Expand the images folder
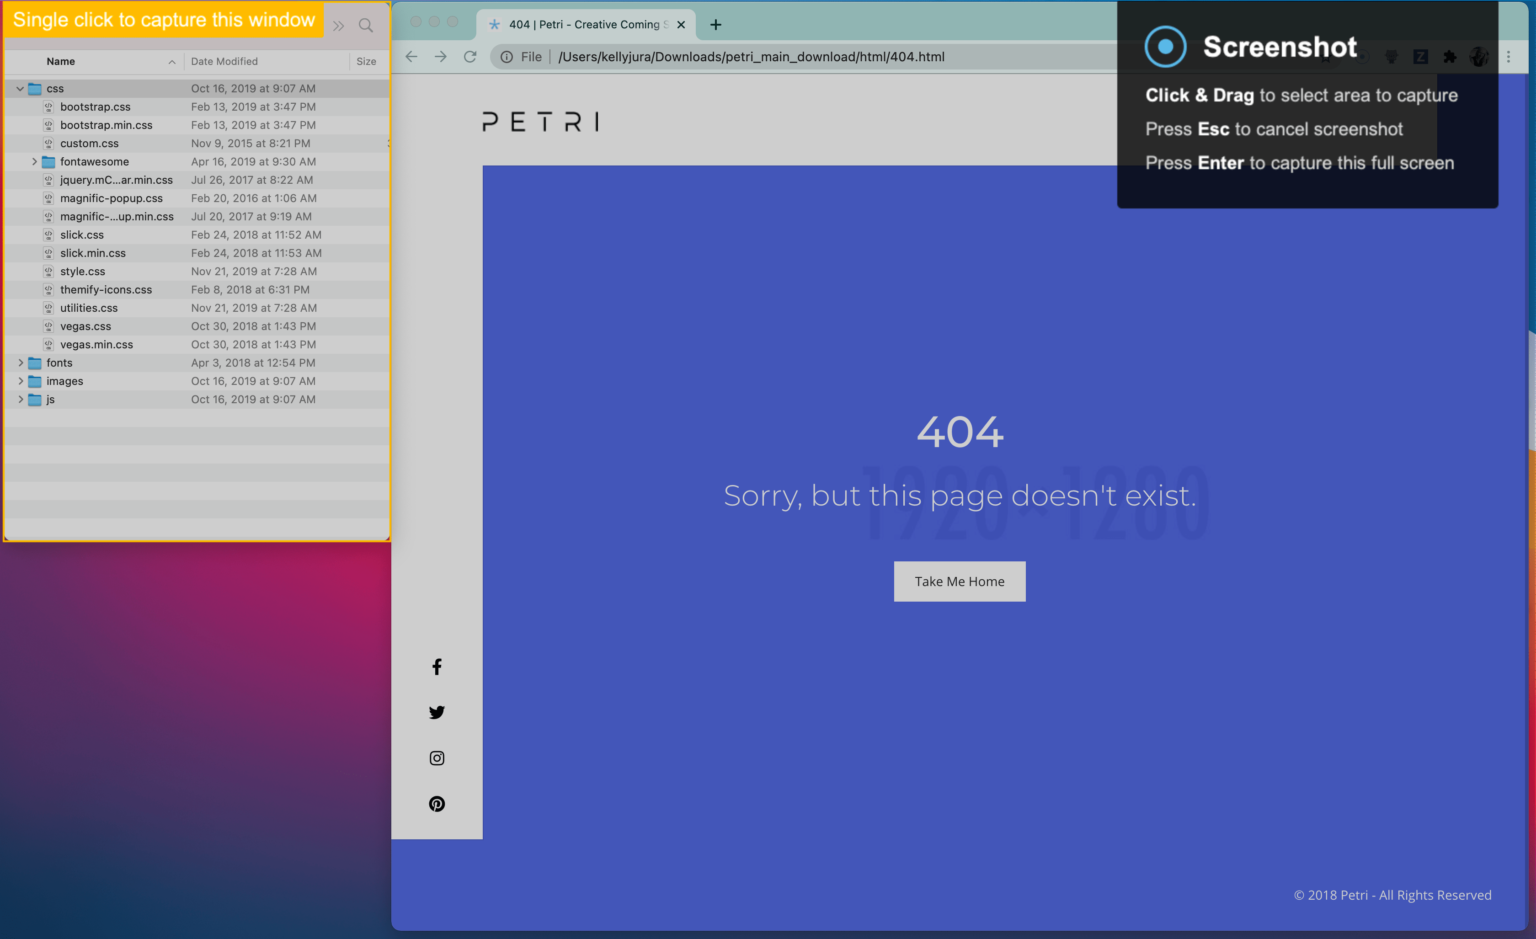The width and height of the screenshot is (1536, 939). click(x=20, y=381)
